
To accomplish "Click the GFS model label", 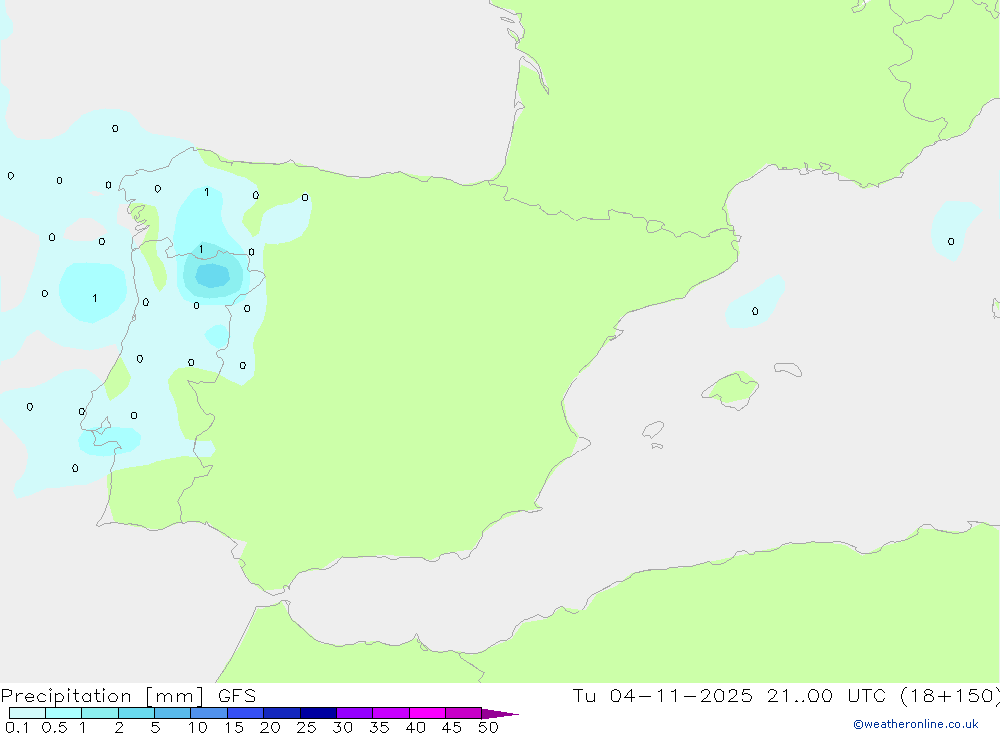I will [x=236, y=696].
